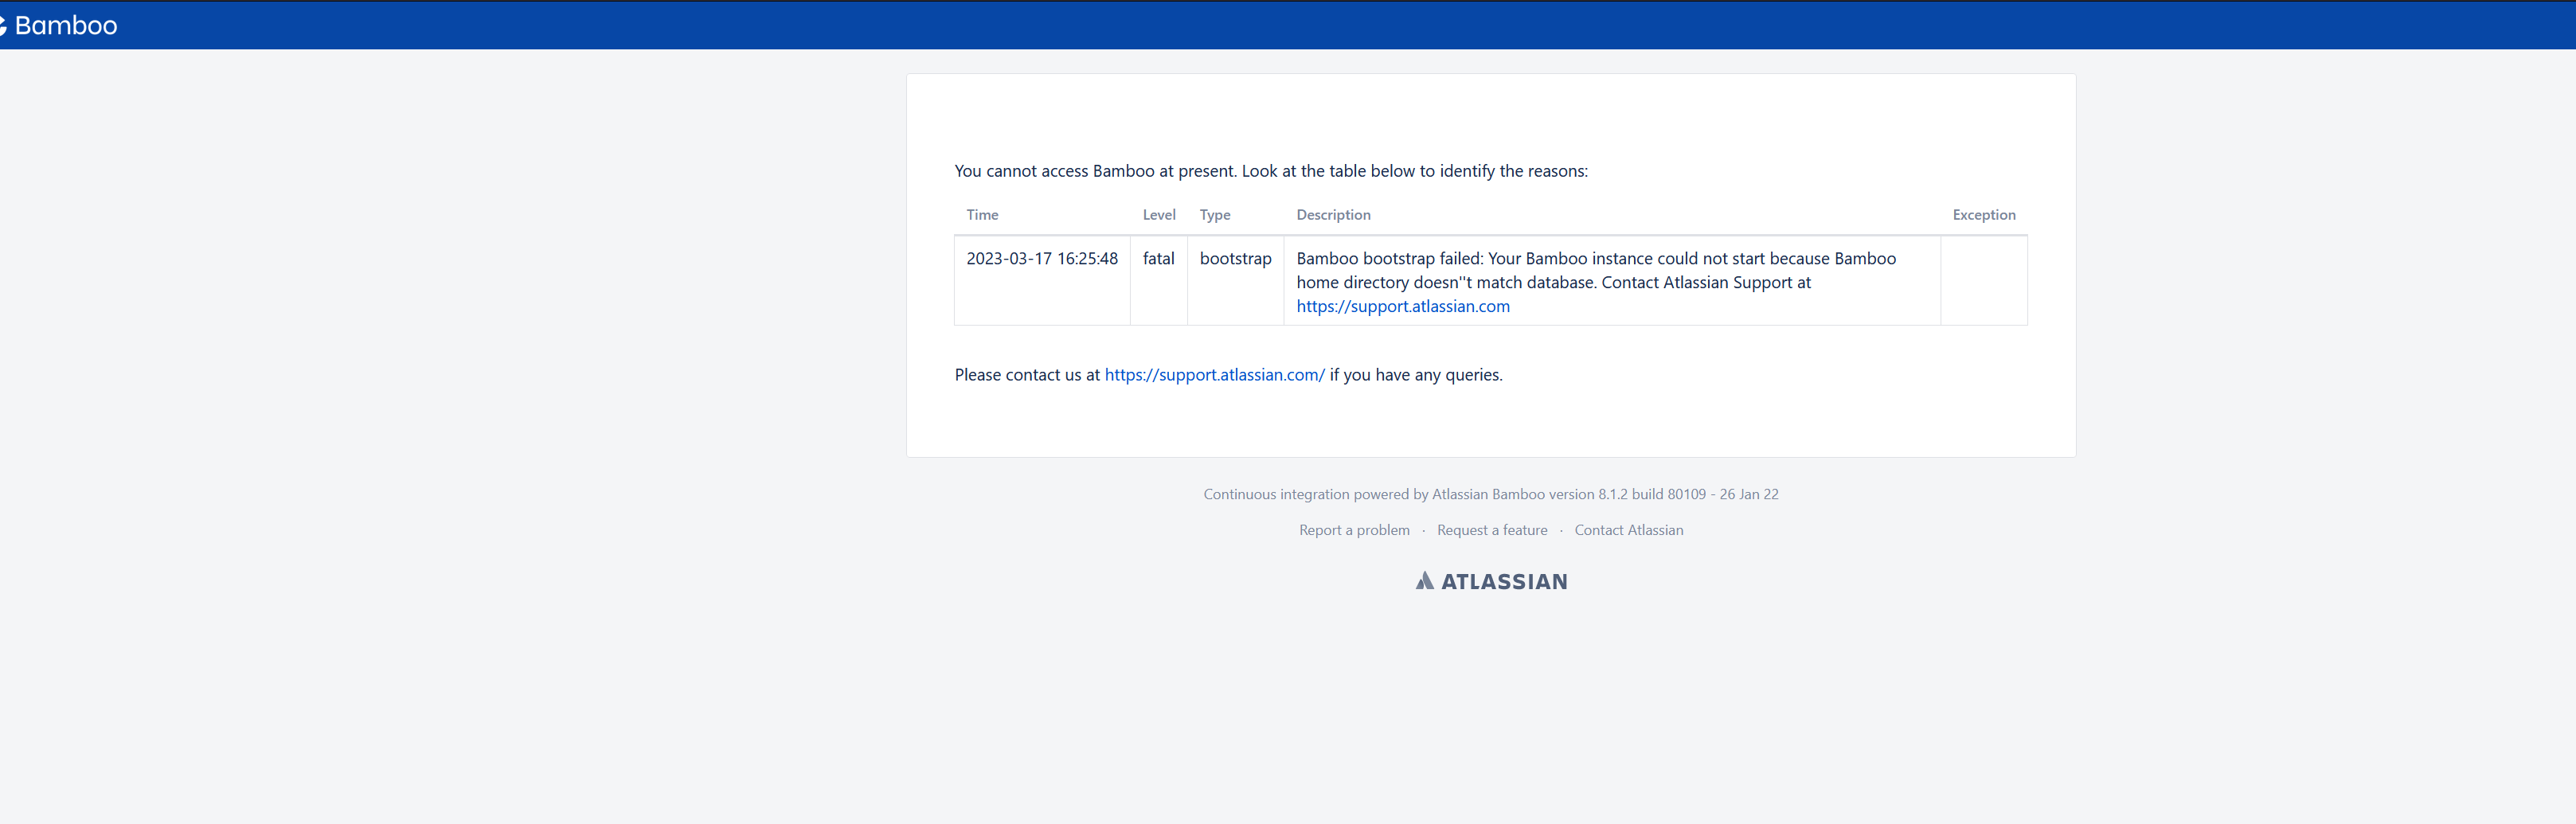This screenshot has height=824, width=2576.
Task: Select the Description column header
Action: [x=1333, y=214]
